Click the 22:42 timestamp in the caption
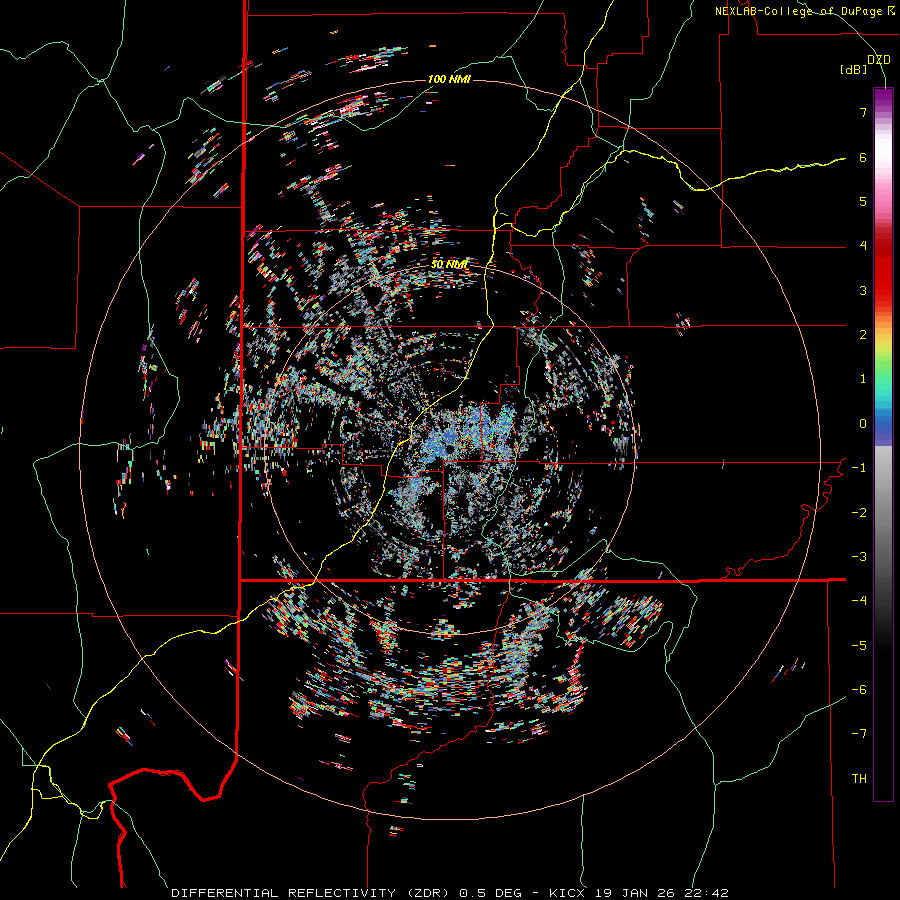Image resolution: width=900 pixels, height=900 pixels. point(705,893)
